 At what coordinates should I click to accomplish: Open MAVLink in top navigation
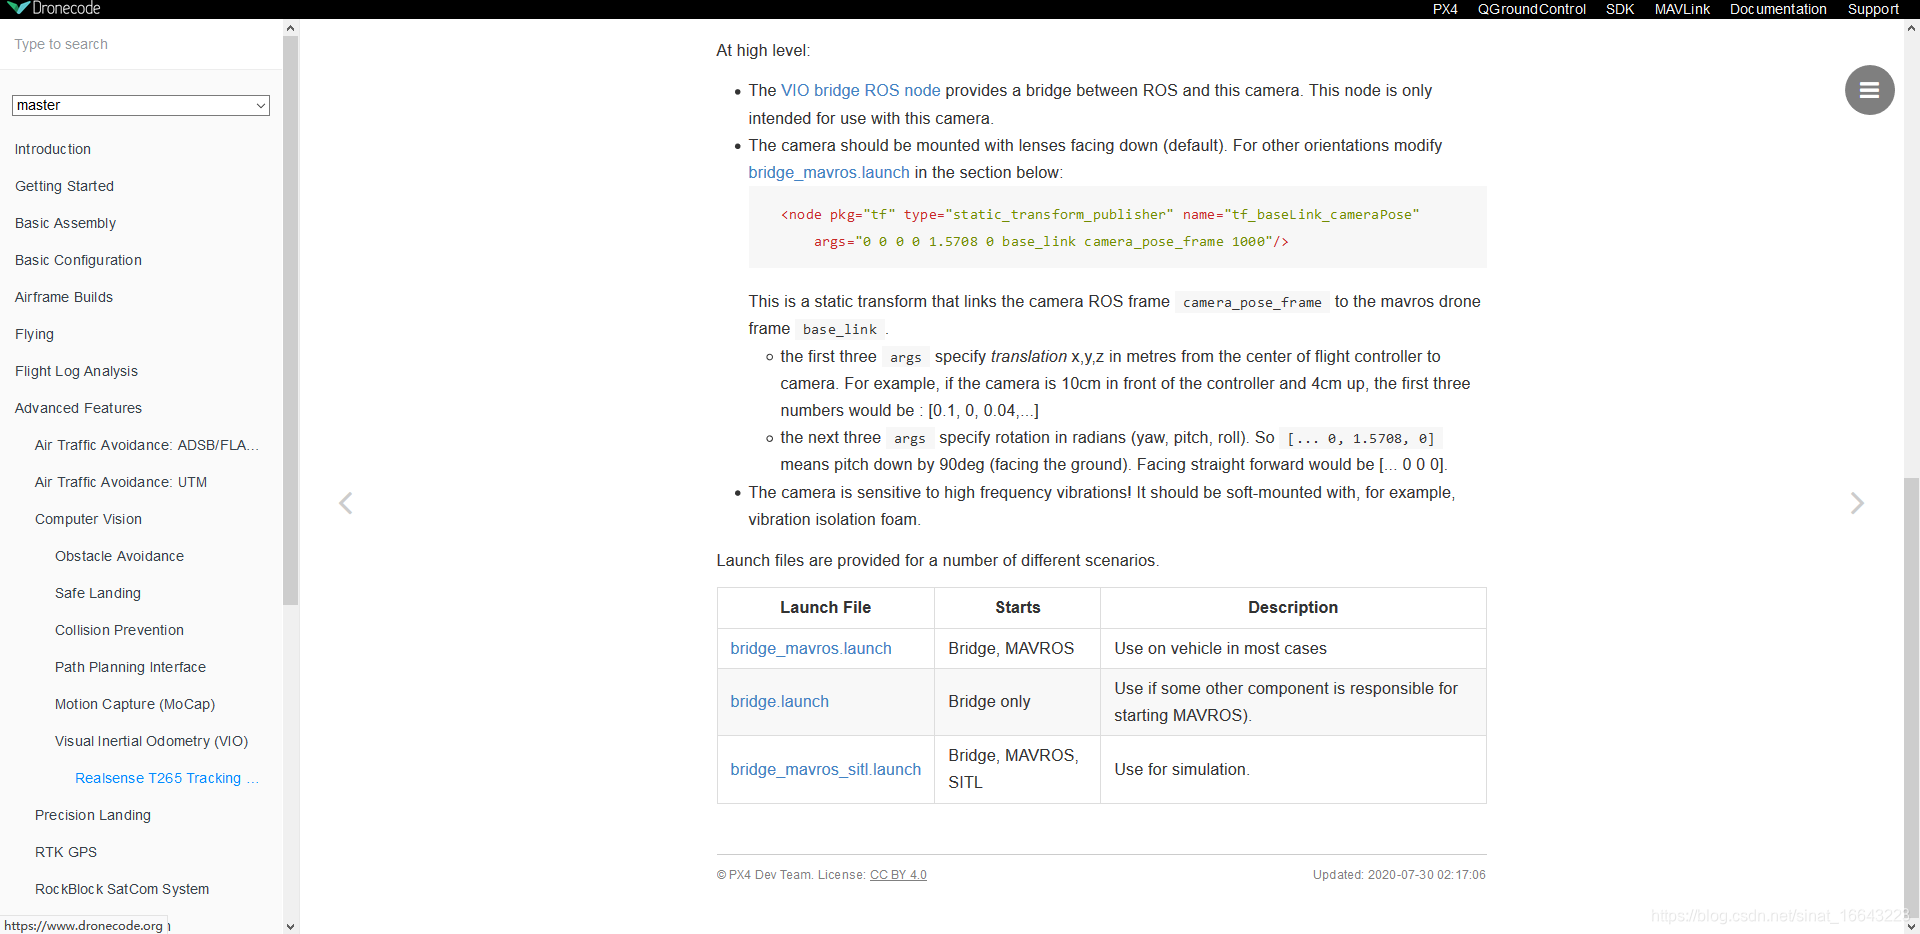pos(1682,9)
